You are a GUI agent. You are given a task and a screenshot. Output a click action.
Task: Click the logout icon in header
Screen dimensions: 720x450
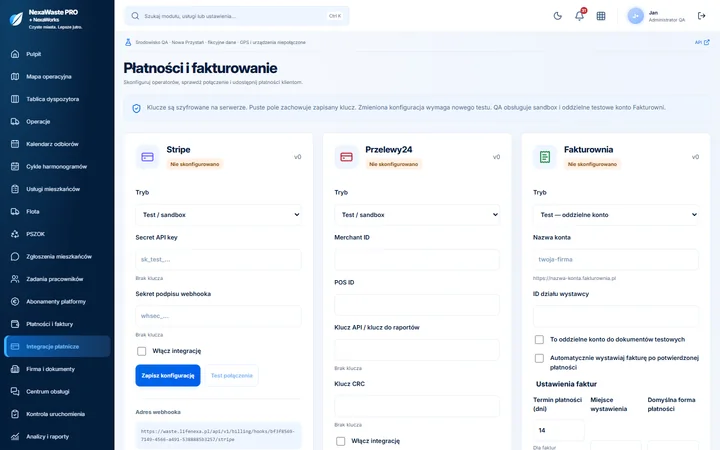pos(701,16)
